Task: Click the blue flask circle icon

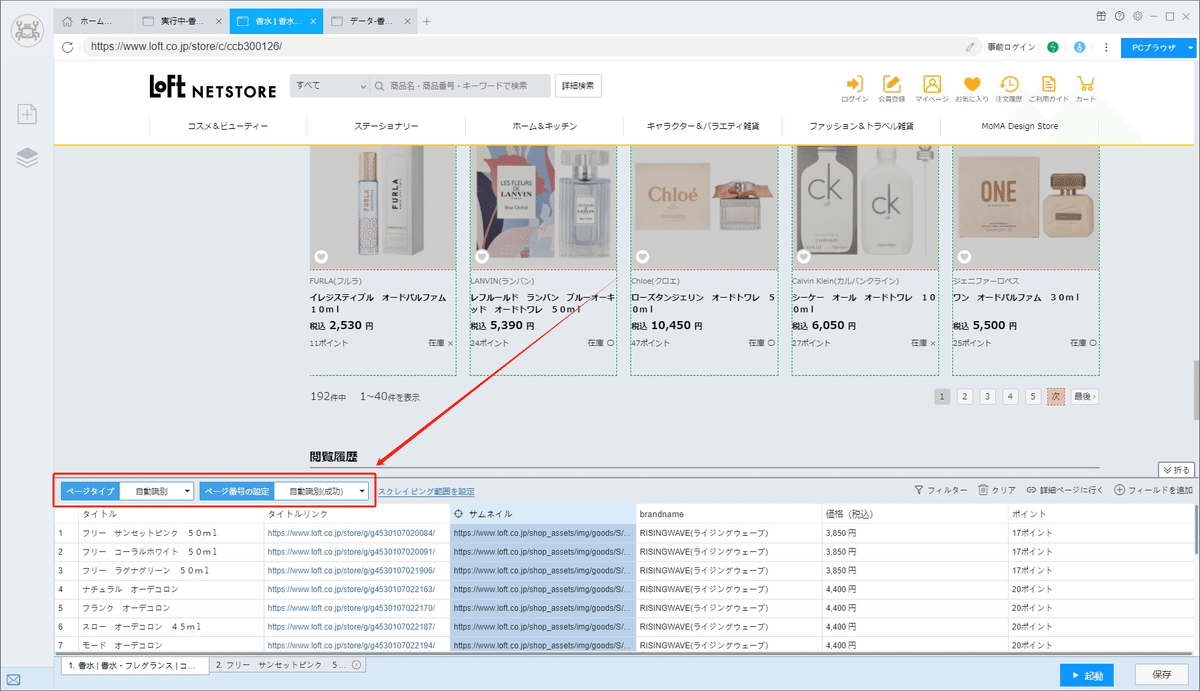Action: tap(1079, 46)
